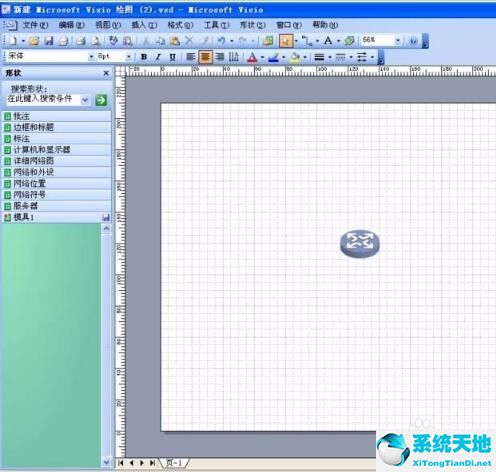Toggle bold formatting
This screenshot has height=472, width=496.
coord(144,57)
